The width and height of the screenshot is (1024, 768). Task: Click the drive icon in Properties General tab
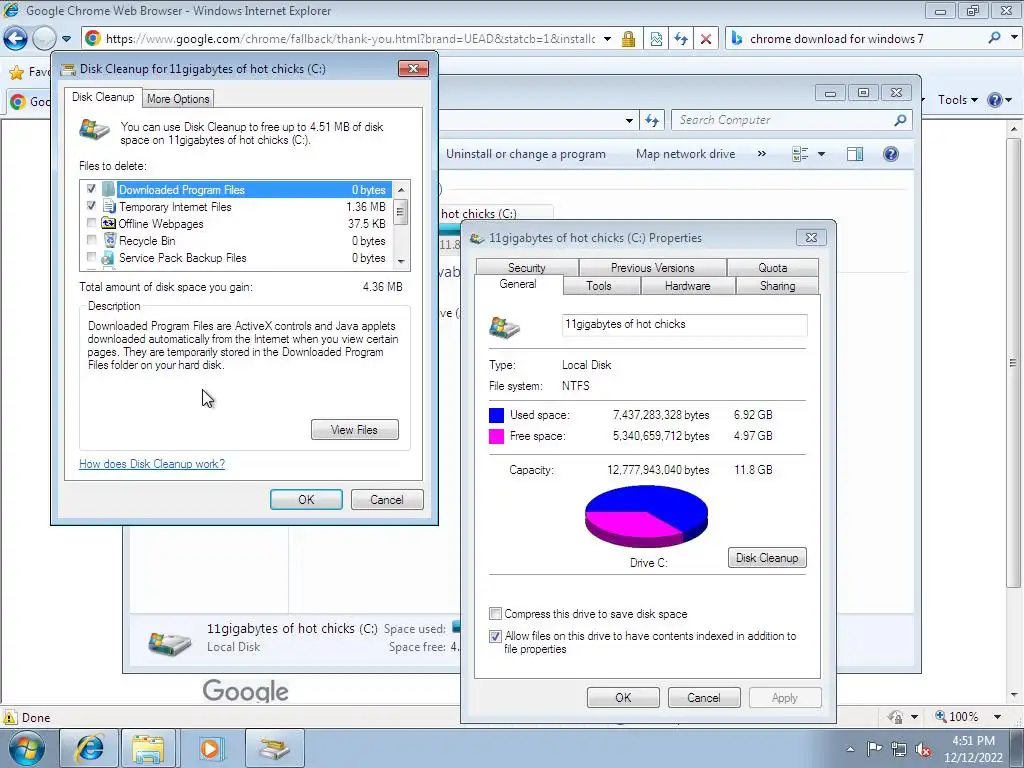tap(504, 327)
